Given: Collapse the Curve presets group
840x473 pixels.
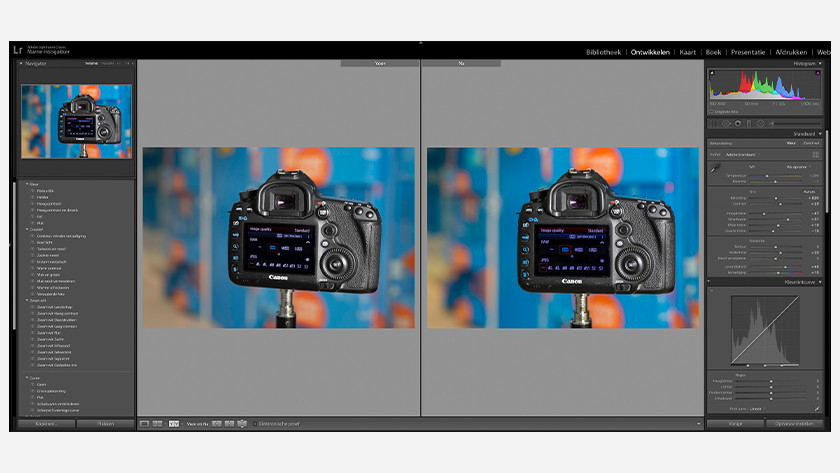Looking at the screenshot, I should (x=27, y=378).
